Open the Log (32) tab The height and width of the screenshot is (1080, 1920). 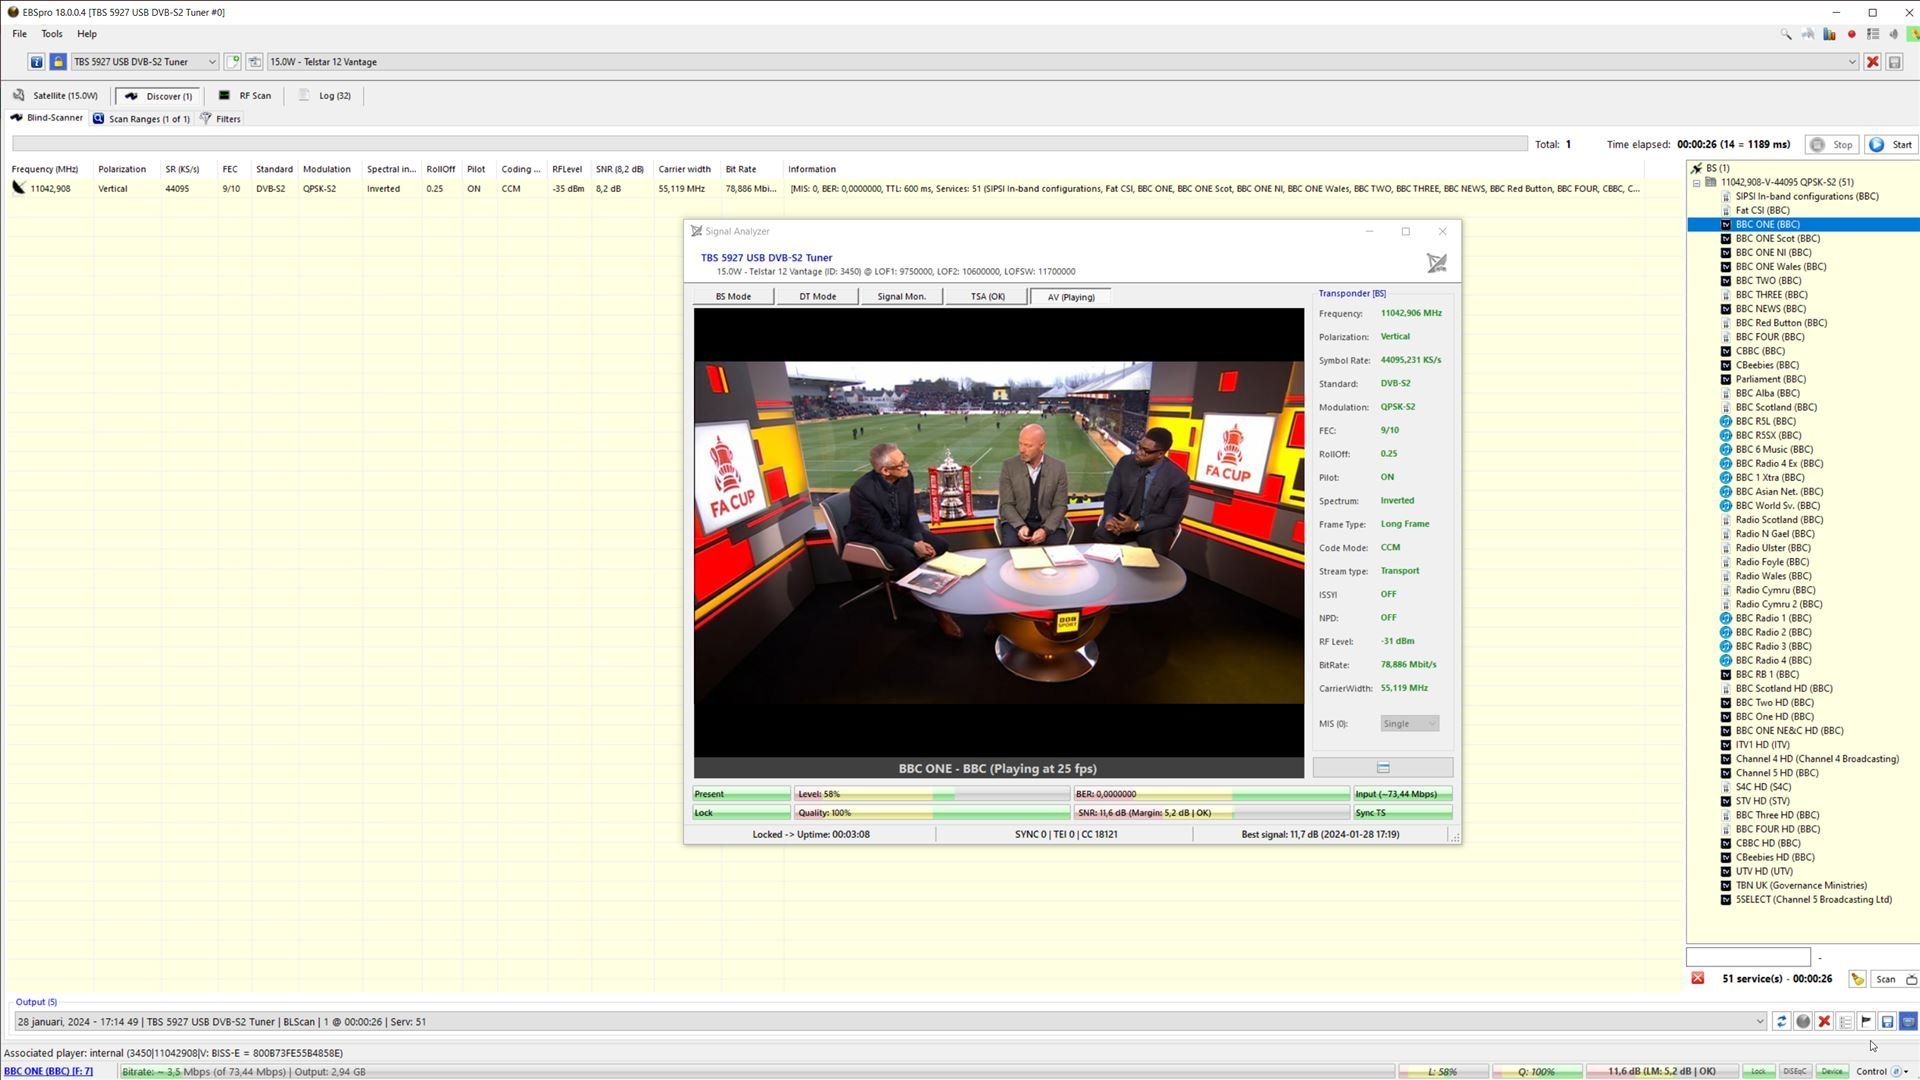coord(326,96)
